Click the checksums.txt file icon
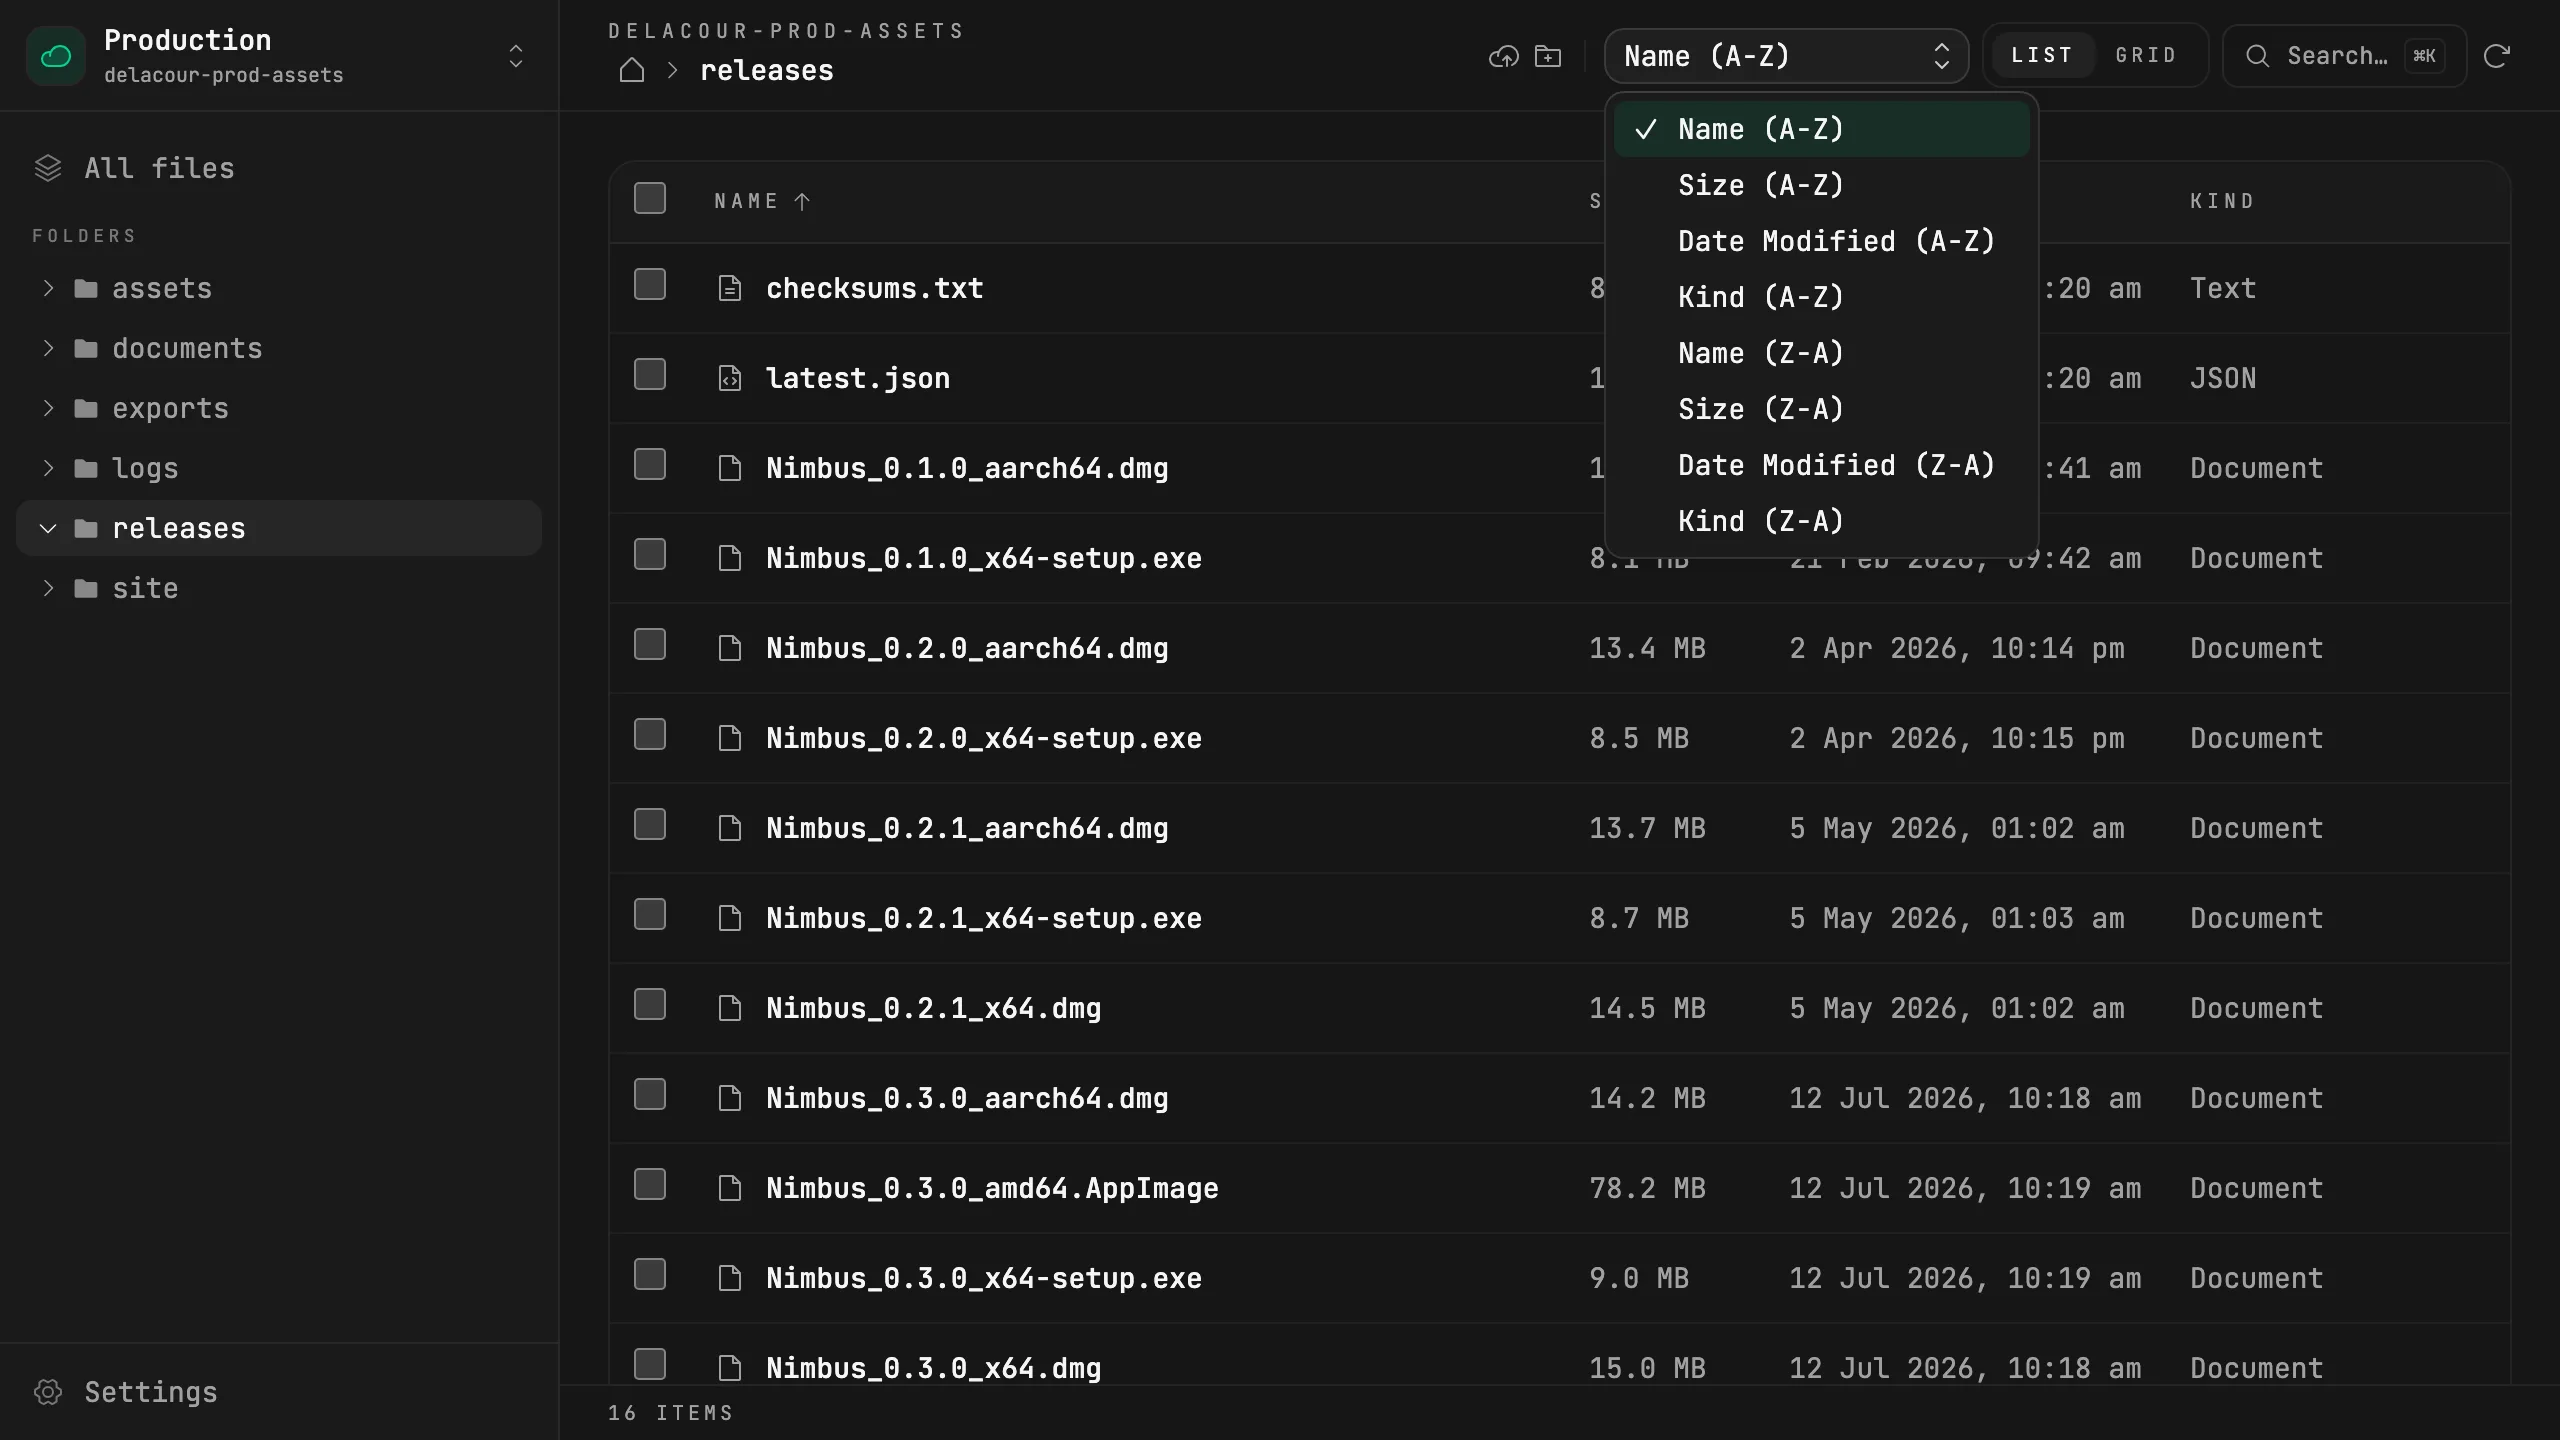The height and width of the screenshot is (1440, 2560). pos(730,288)
